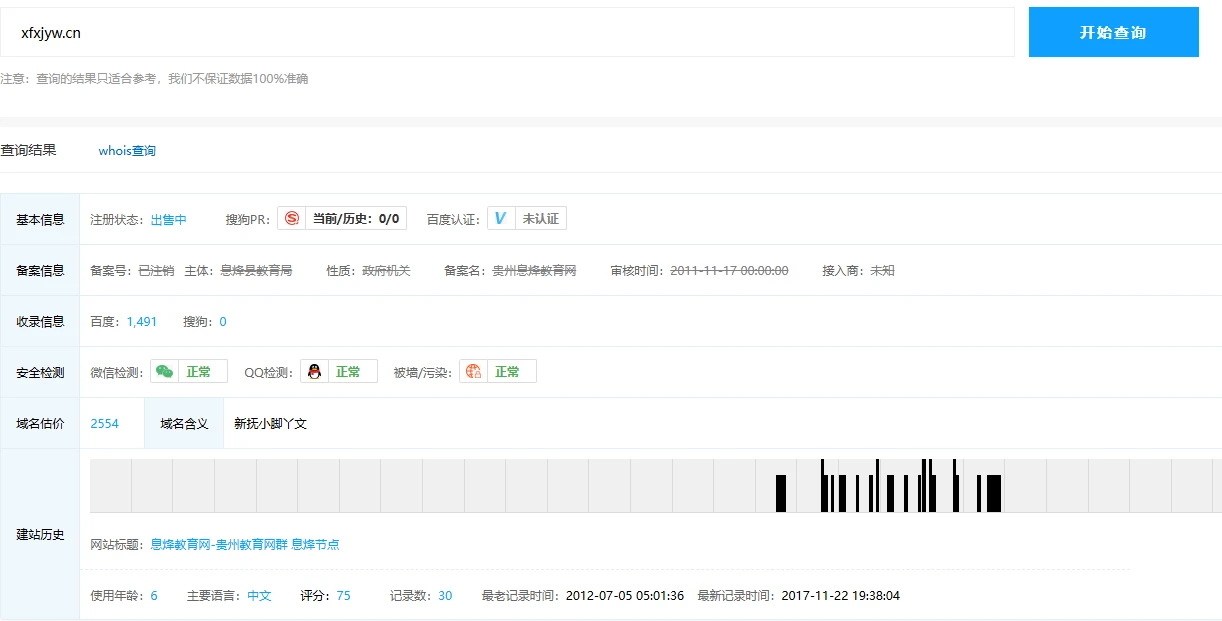This screenshot has width=1222, height=621.
Task: Select the 查询结果 tab
Action: click(28, 150)
